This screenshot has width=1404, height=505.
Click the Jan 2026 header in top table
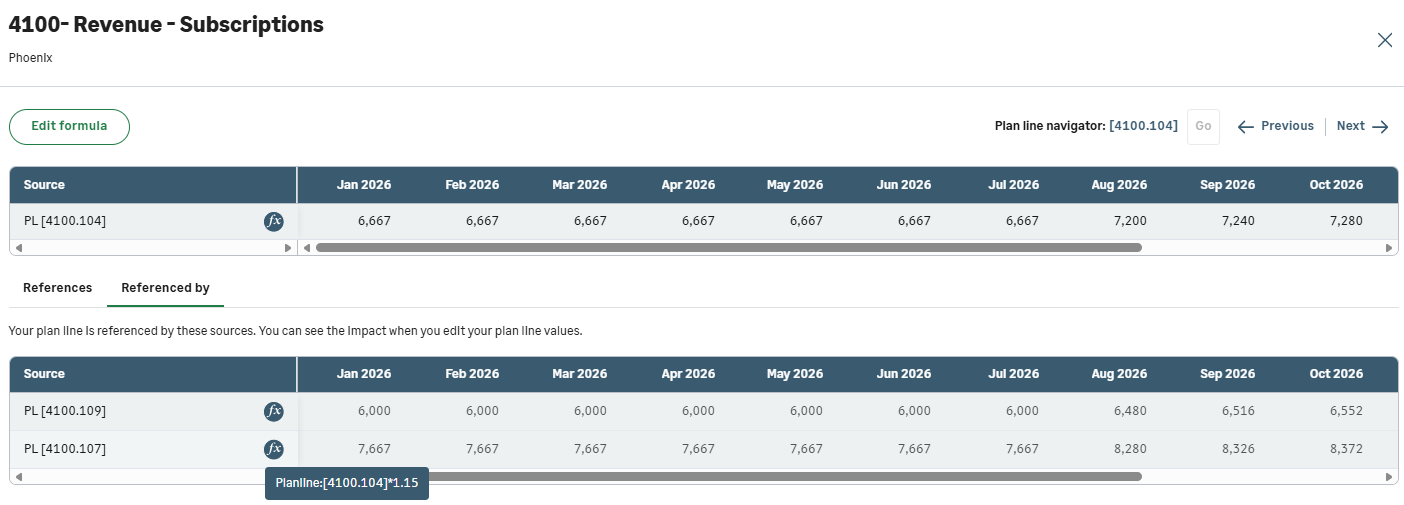[x=363, y=185]
